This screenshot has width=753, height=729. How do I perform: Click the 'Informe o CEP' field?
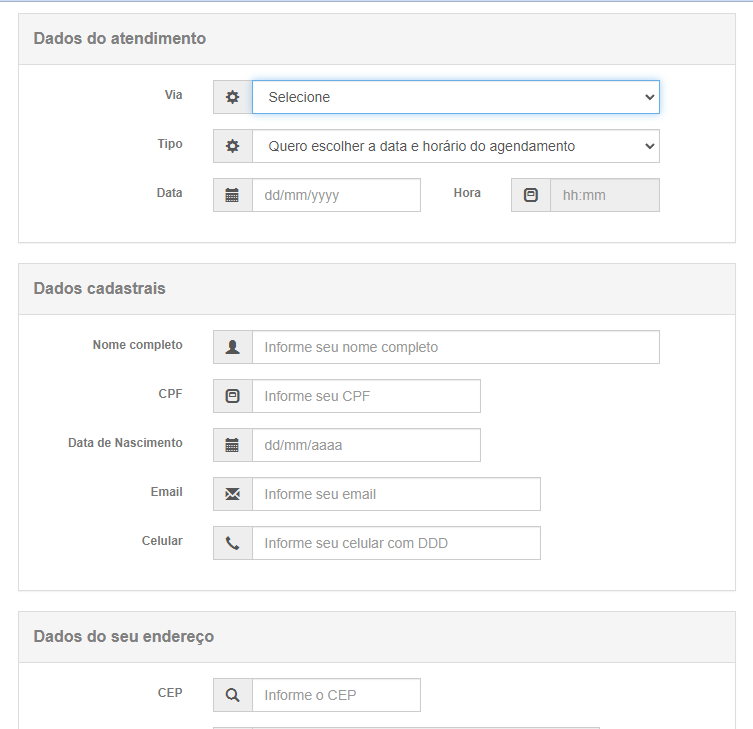(336, 695)
